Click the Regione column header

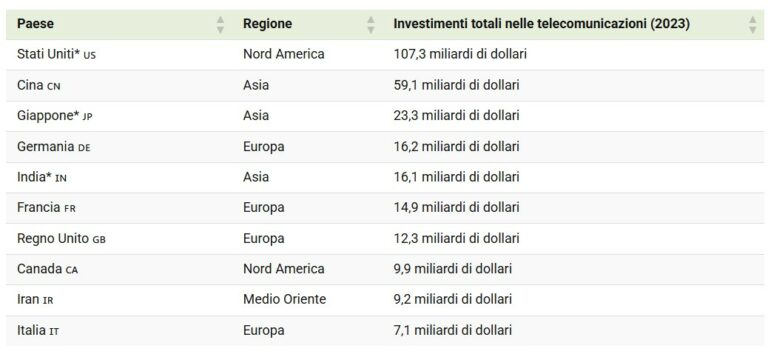[267, 24]
